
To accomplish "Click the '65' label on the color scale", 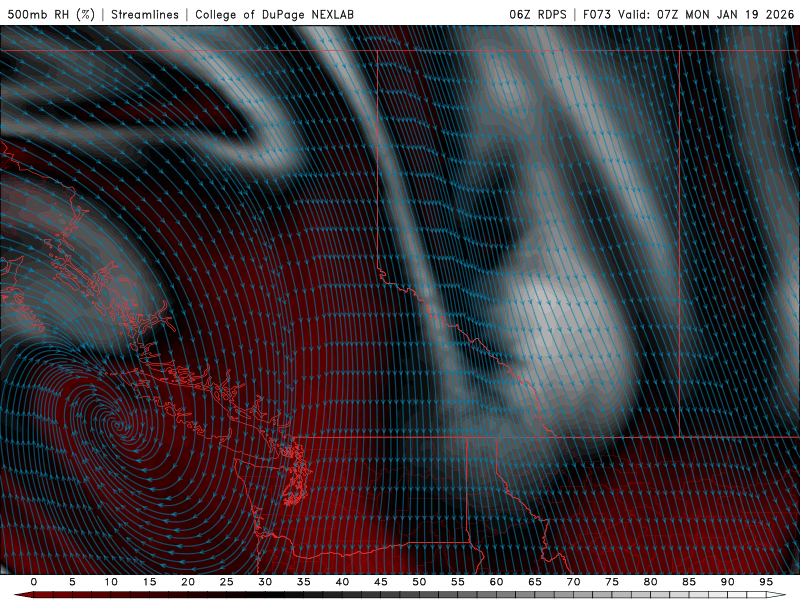I will [535, 582].
